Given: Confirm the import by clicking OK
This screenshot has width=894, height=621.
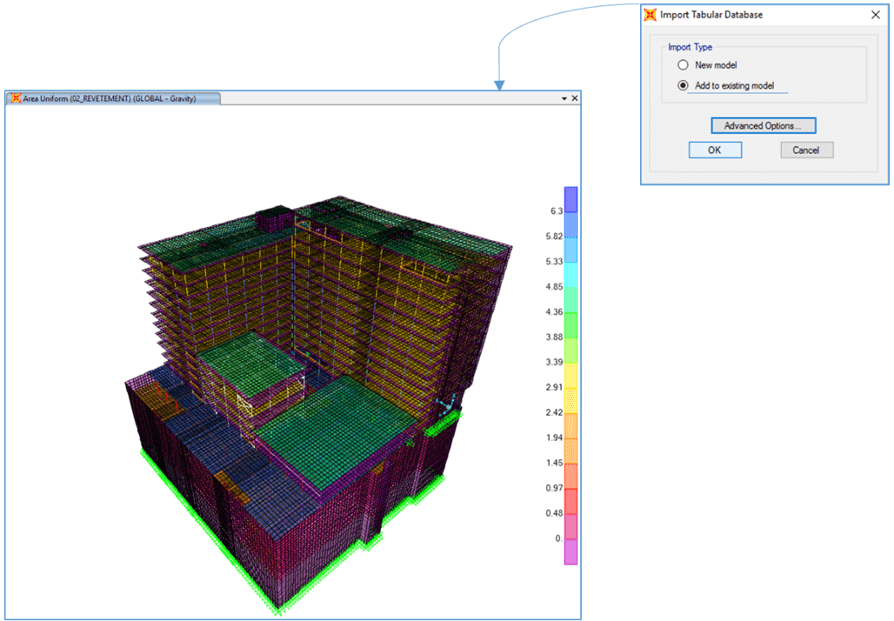Looking at the screenshot, I should 715,149.
